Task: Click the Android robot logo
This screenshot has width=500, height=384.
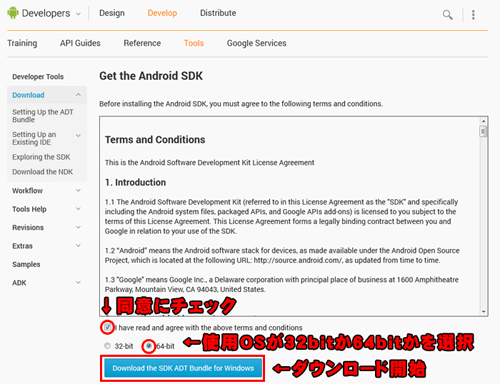Action: tap(13, 13)
